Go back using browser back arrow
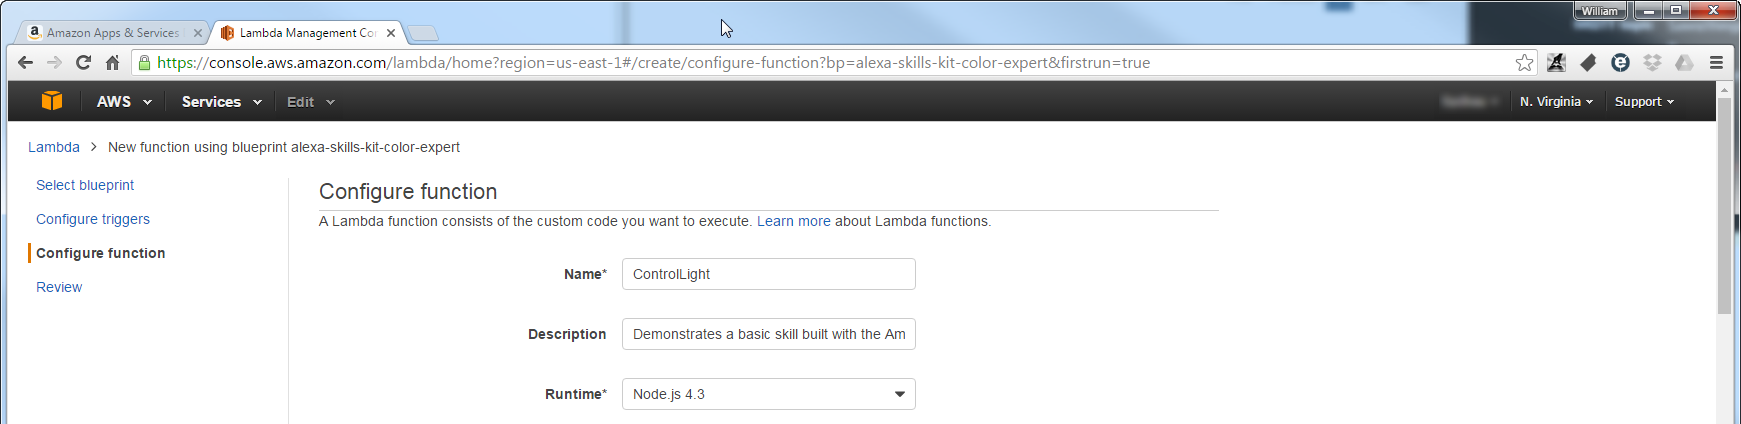 [x=25, y=62]
